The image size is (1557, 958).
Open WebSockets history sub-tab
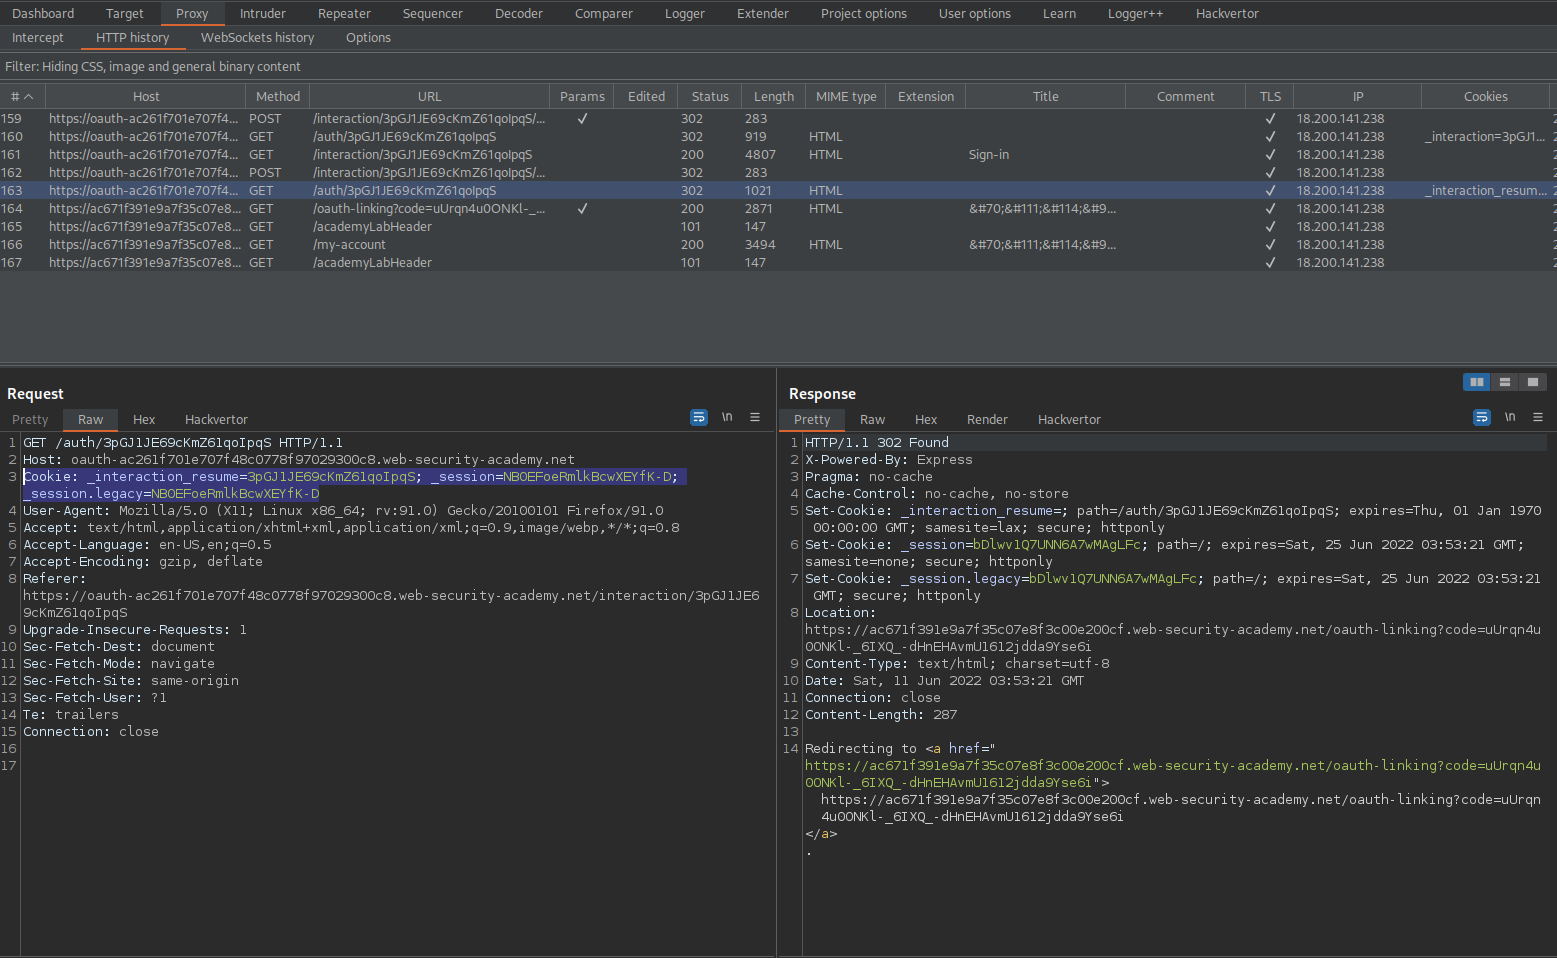point(258,37)
